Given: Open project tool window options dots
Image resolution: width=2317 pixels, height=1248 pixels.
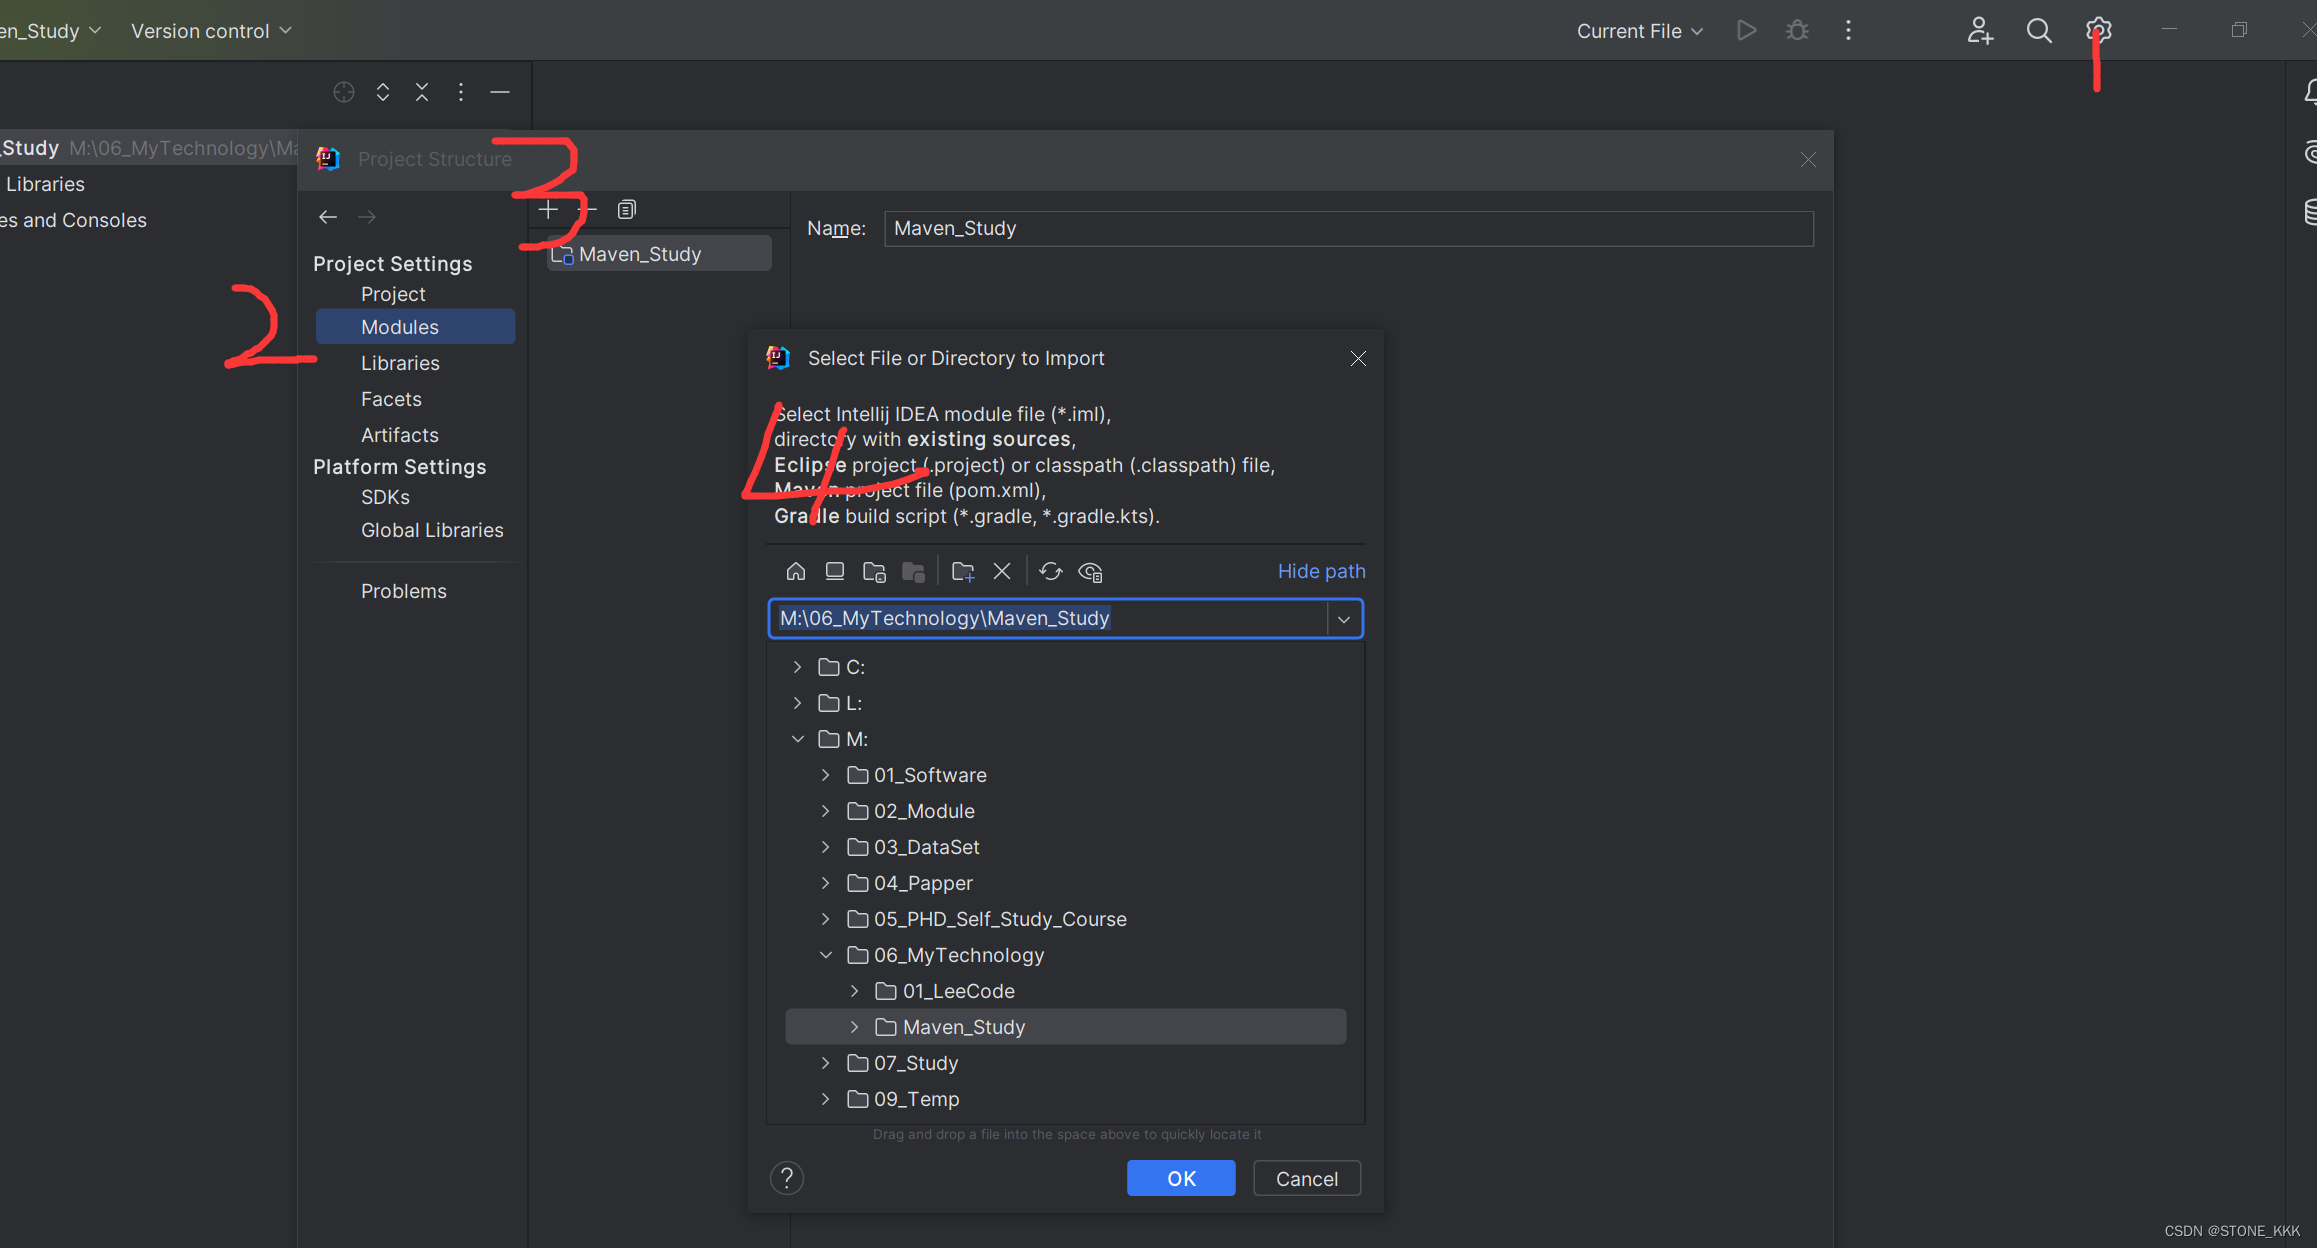Looking at the screenshot, I should 461,92.
